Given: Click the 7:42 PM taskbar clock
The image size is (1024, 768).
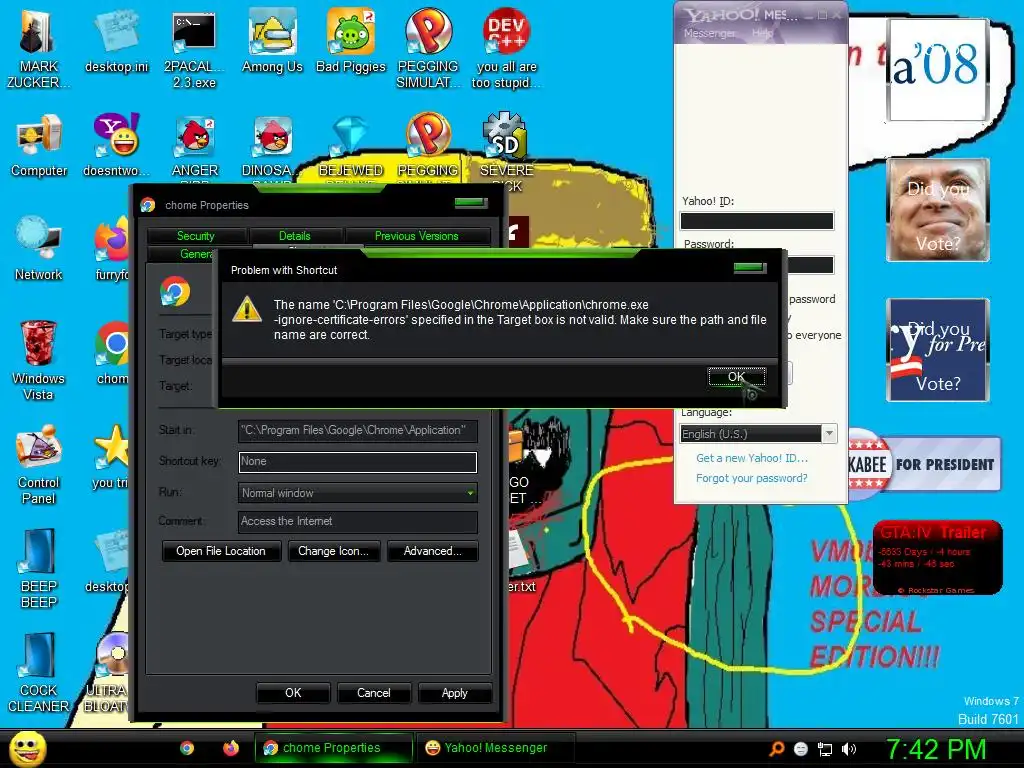Looking at the screenshot, I should coord(935,749).
